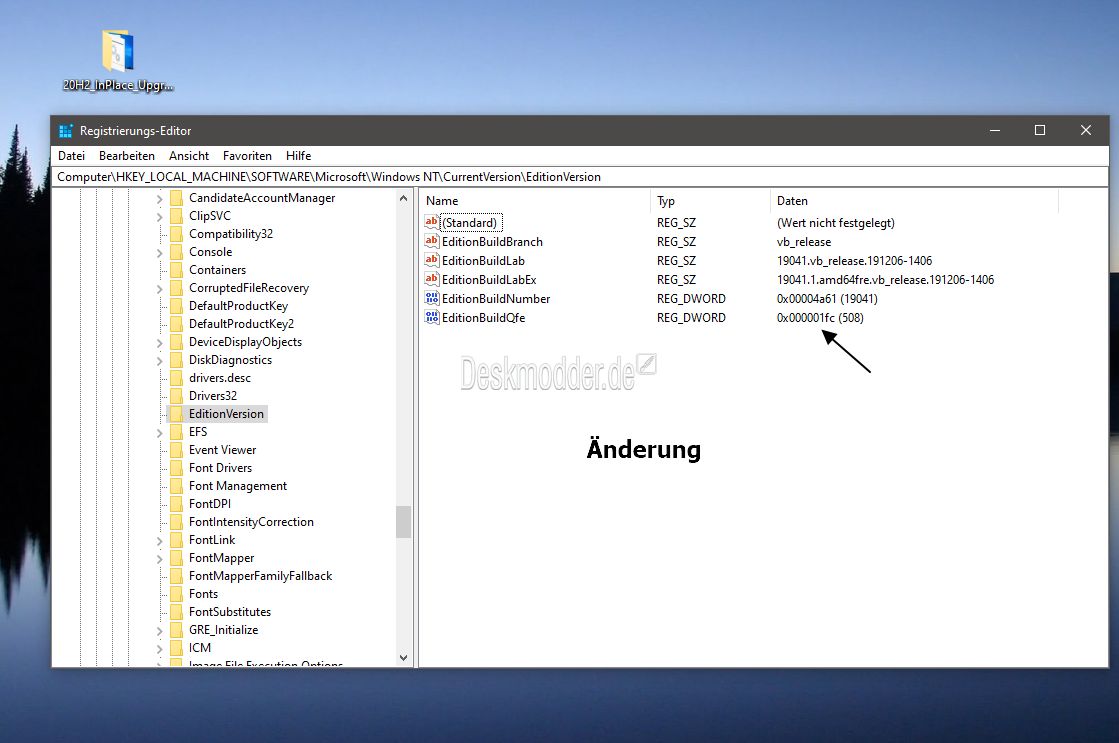Open the Hilfe menu
The image size is (1119, 743).
coord(298,156)
